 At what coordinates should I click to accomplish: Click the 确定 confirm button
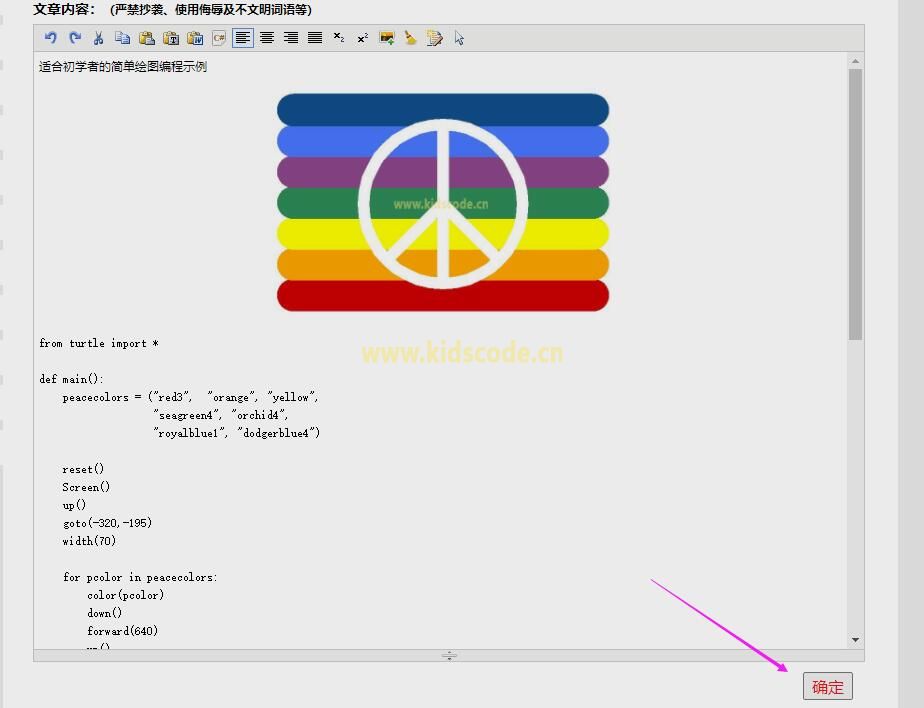pos(827,686)
